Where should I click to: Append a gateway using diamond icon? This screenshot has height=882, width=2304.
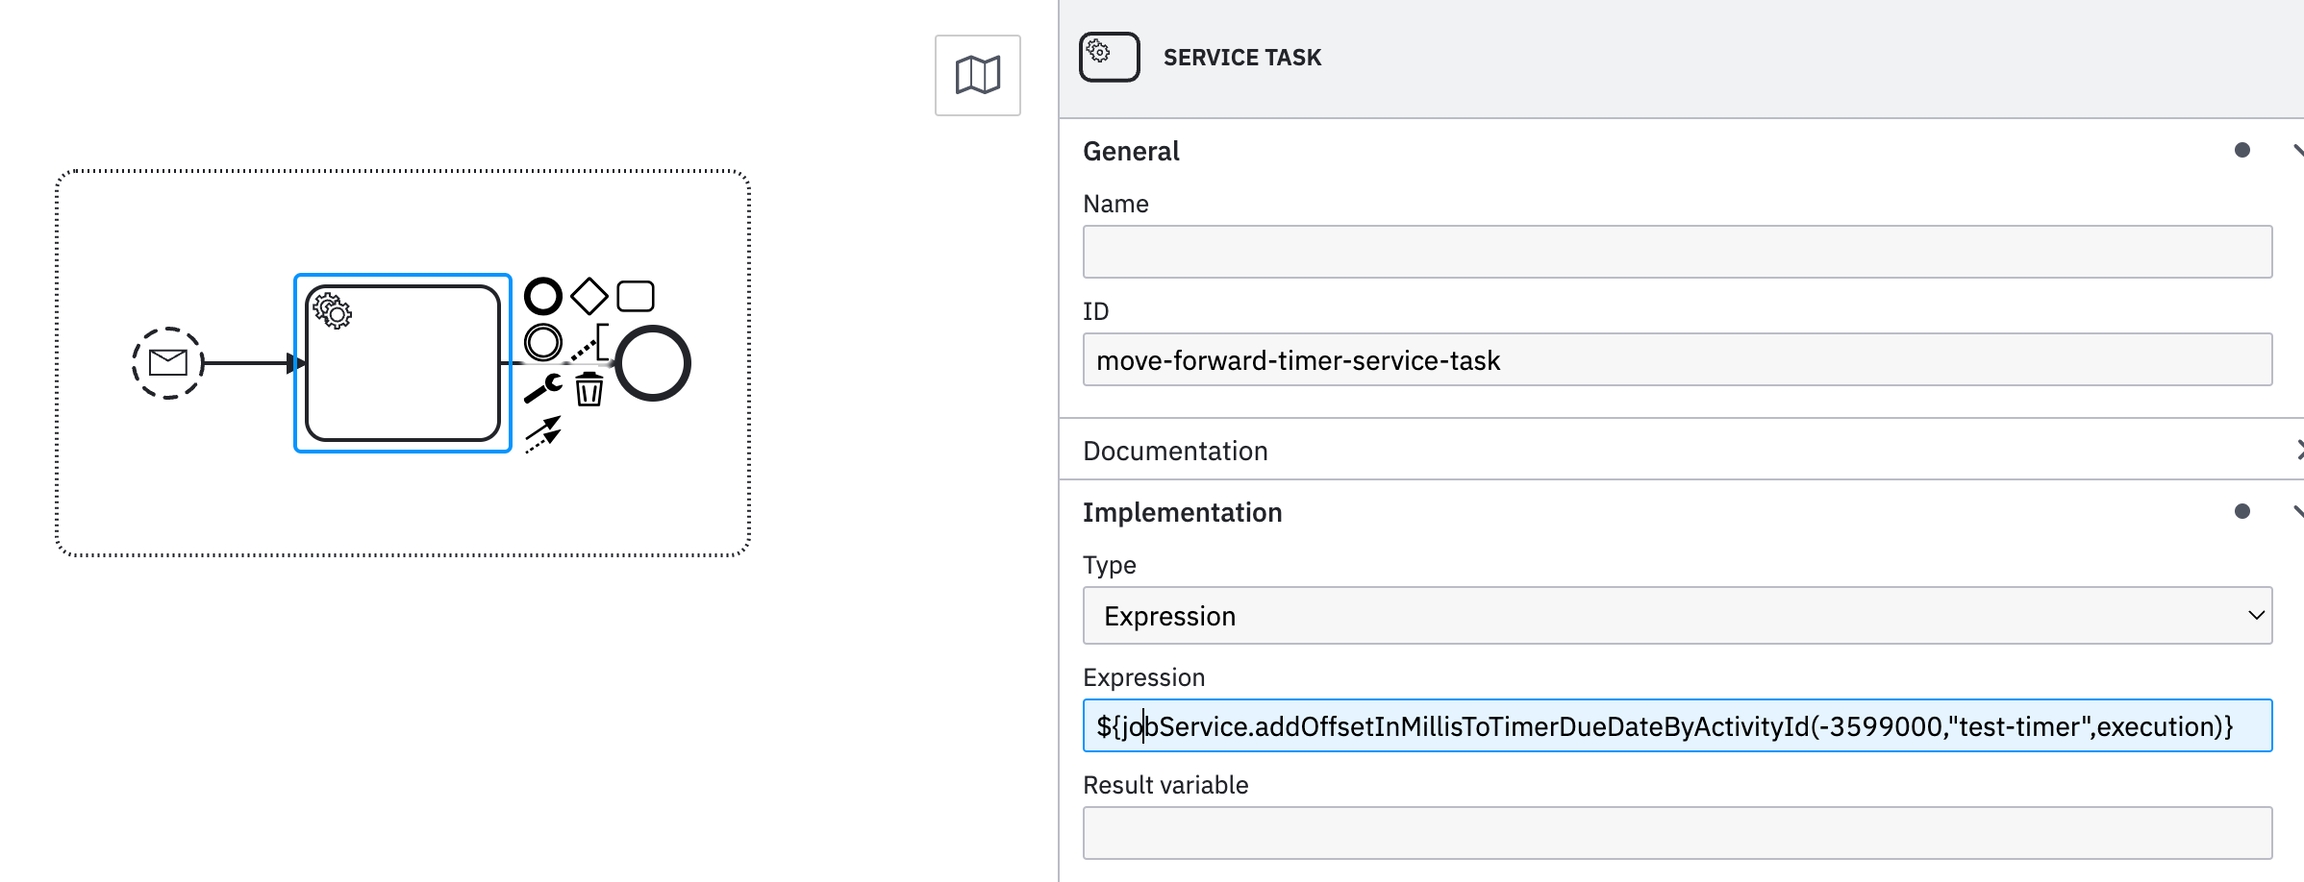(x=589, y=296)
